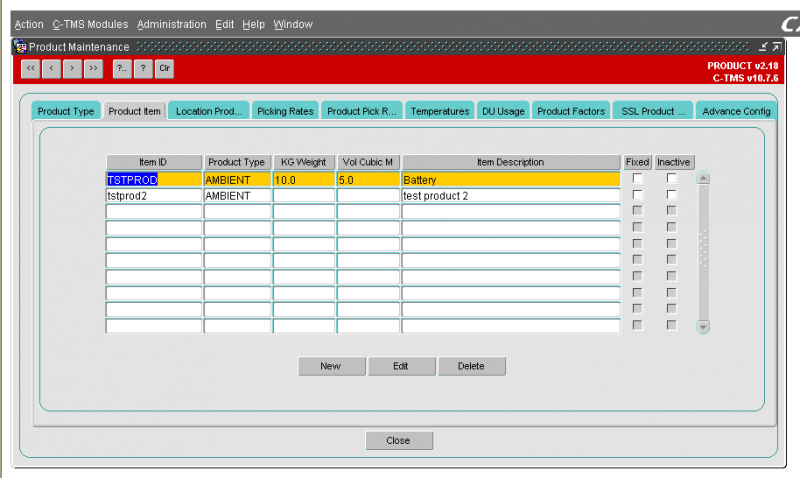
Task: Click the Item ID column header
Action: point(154,162)
